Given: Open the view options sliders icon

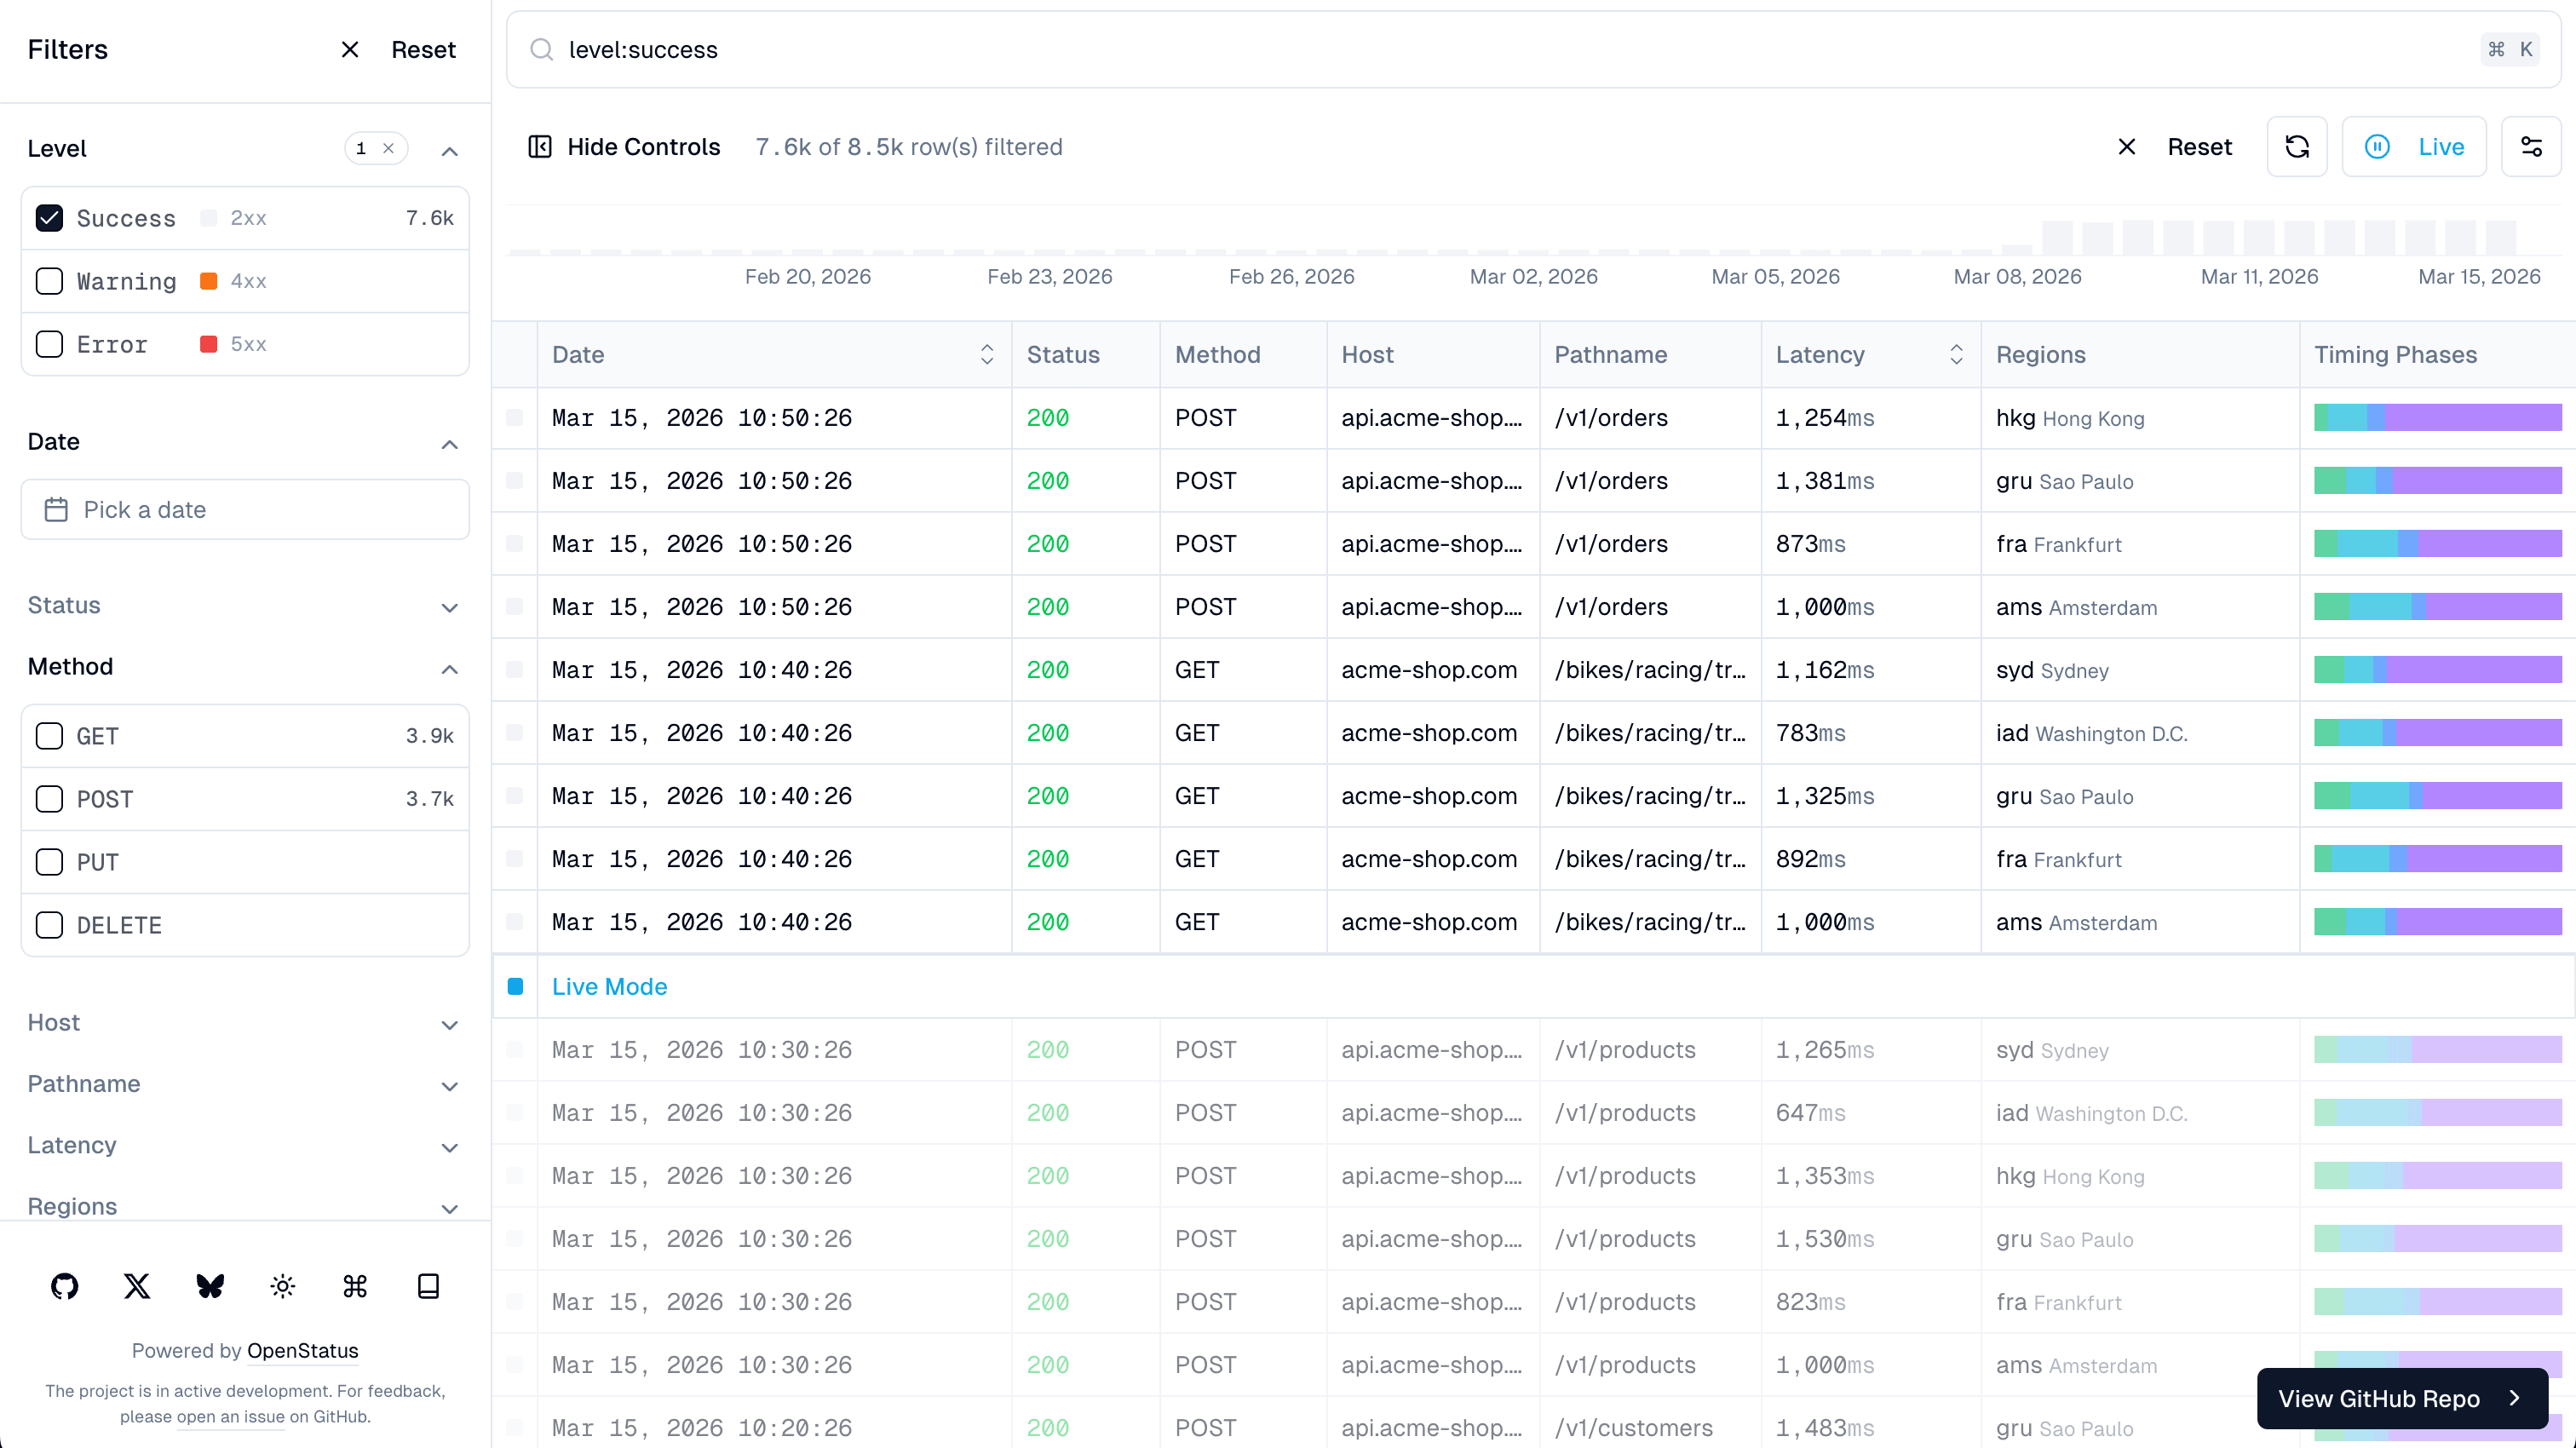Looking at the screenshot, I should [x=2531, y=147].
